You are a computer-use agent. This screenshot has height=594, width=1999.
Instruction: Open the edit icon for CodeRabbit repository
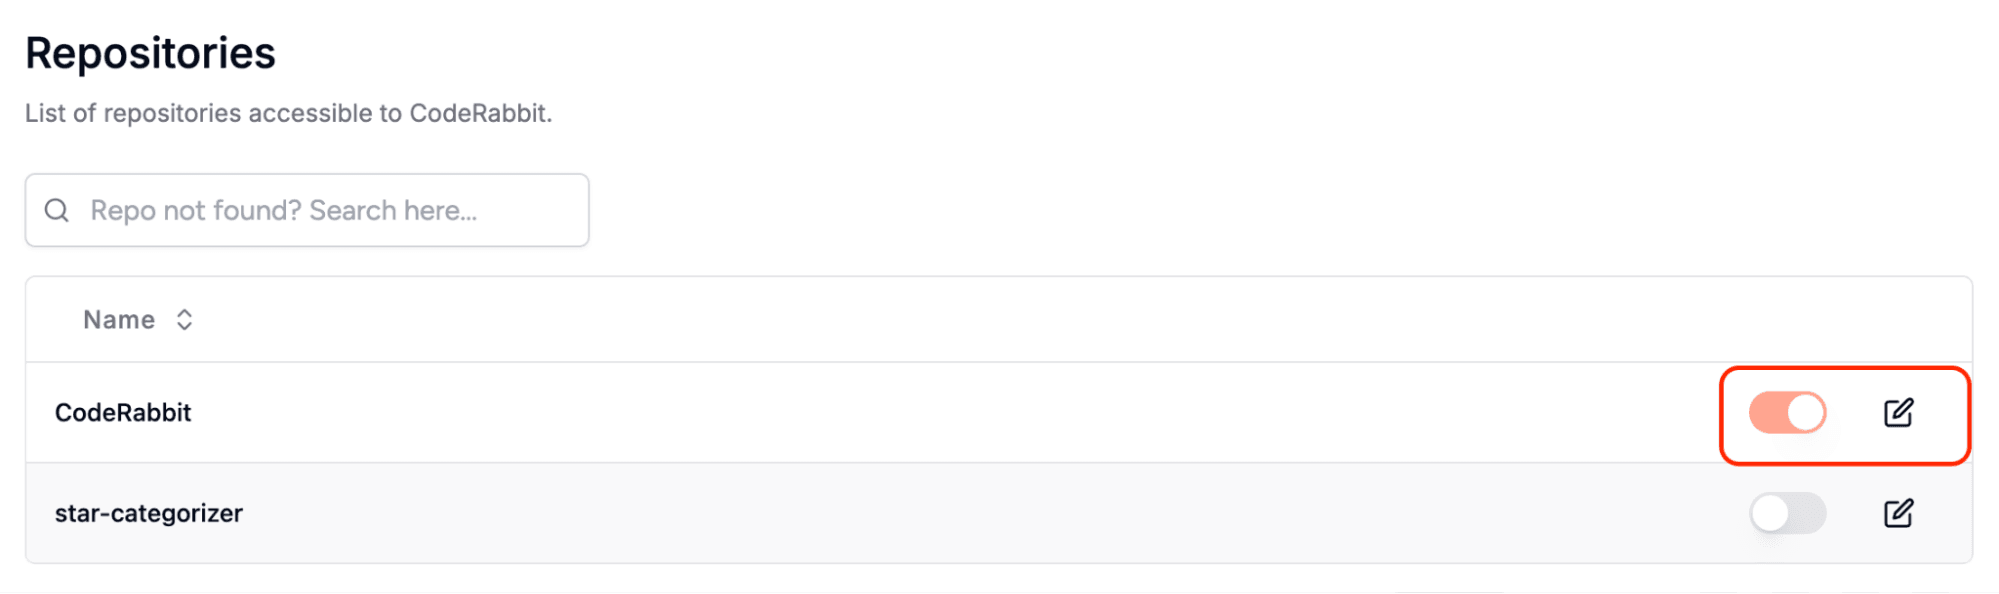point(1898,413)
